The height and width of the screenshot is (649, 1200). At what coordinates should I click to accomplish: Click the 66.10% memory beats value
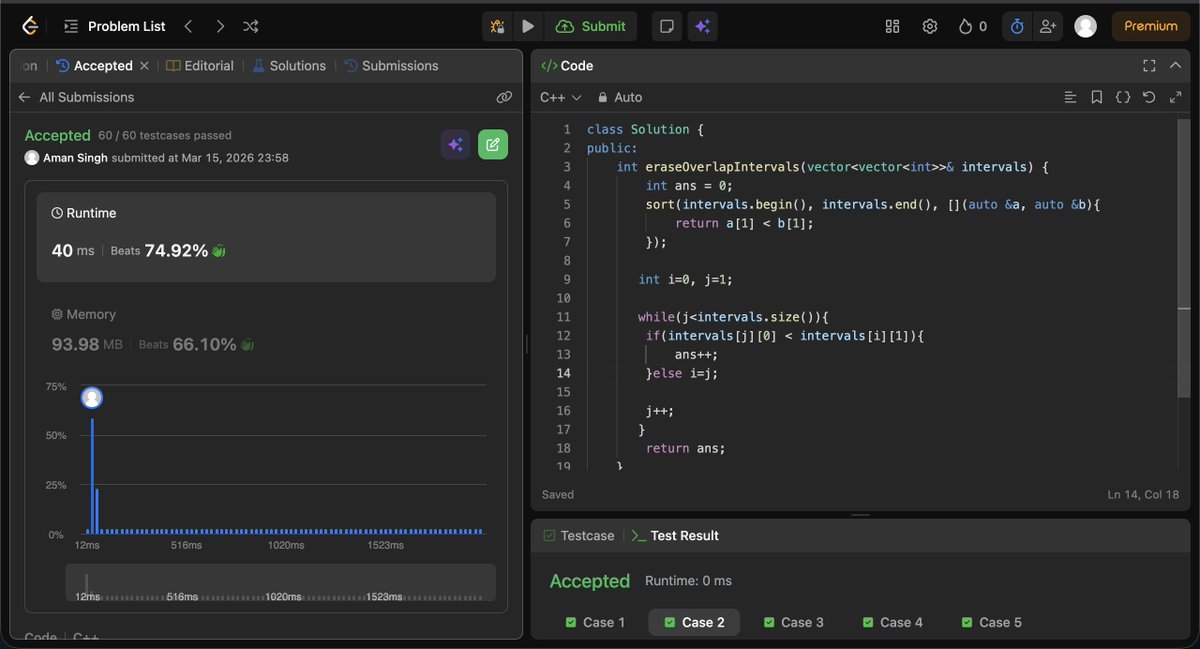[204, 344]
